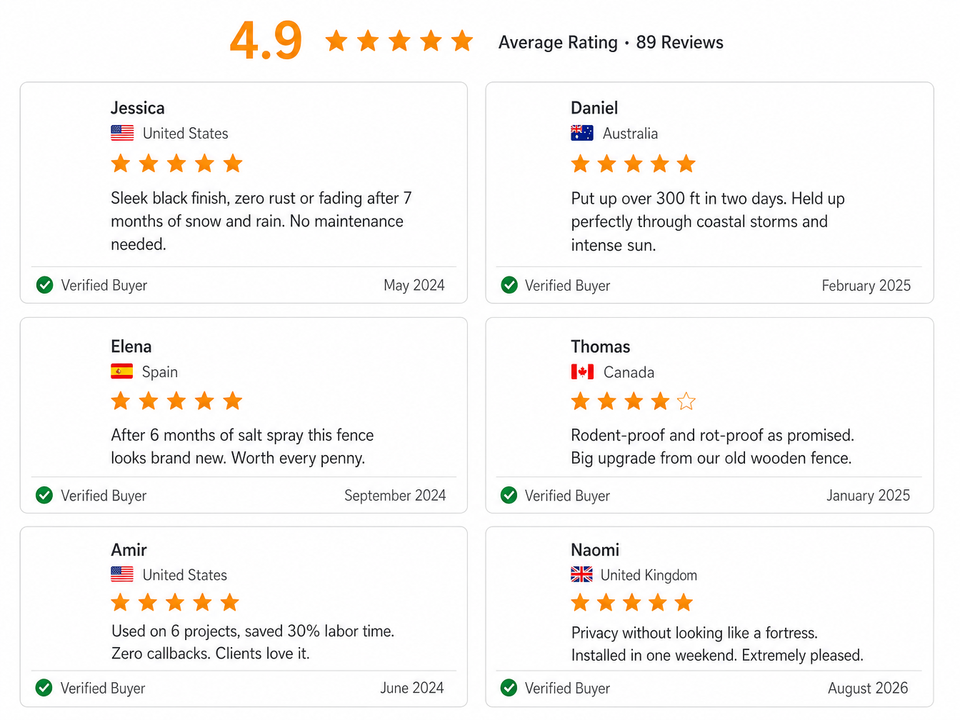
Task: Click the empty fifth star in Thomas's rating
Action: coord(686,402)
